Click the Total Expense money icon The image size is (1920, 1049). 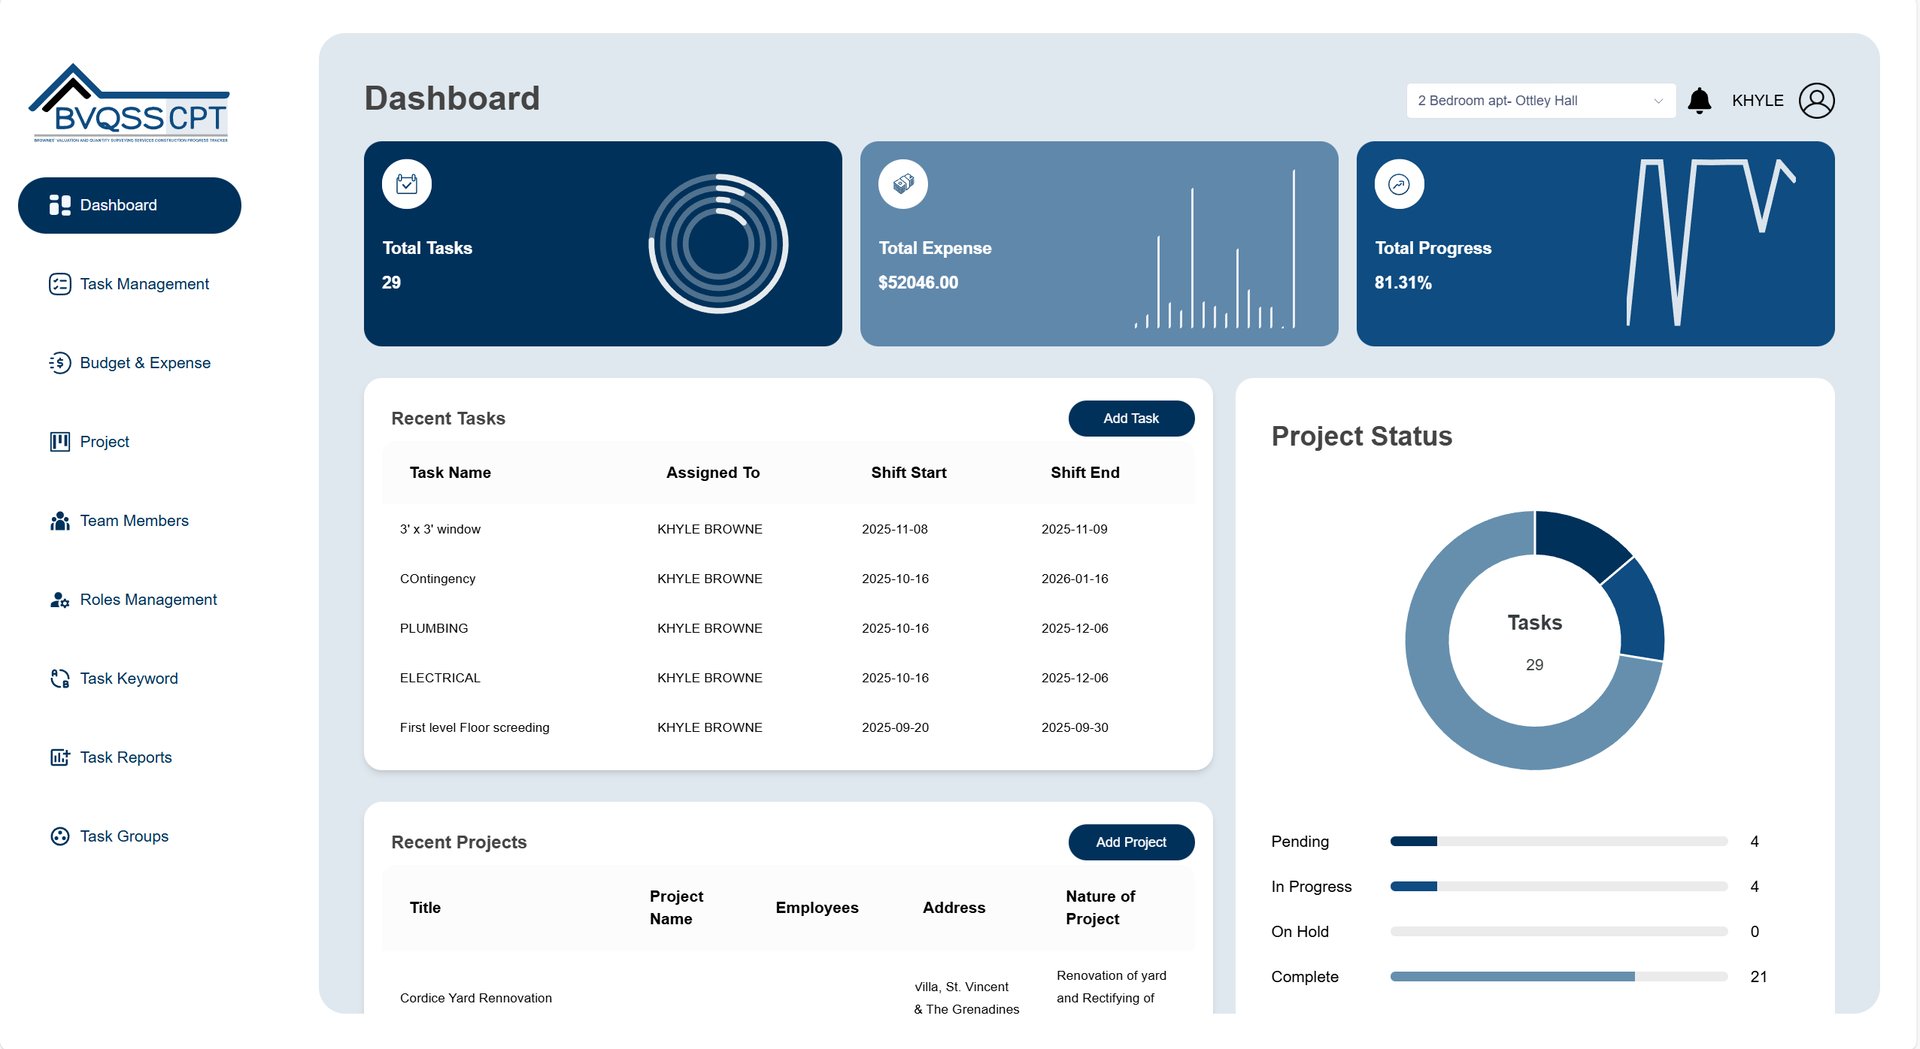tap(903, 184)
